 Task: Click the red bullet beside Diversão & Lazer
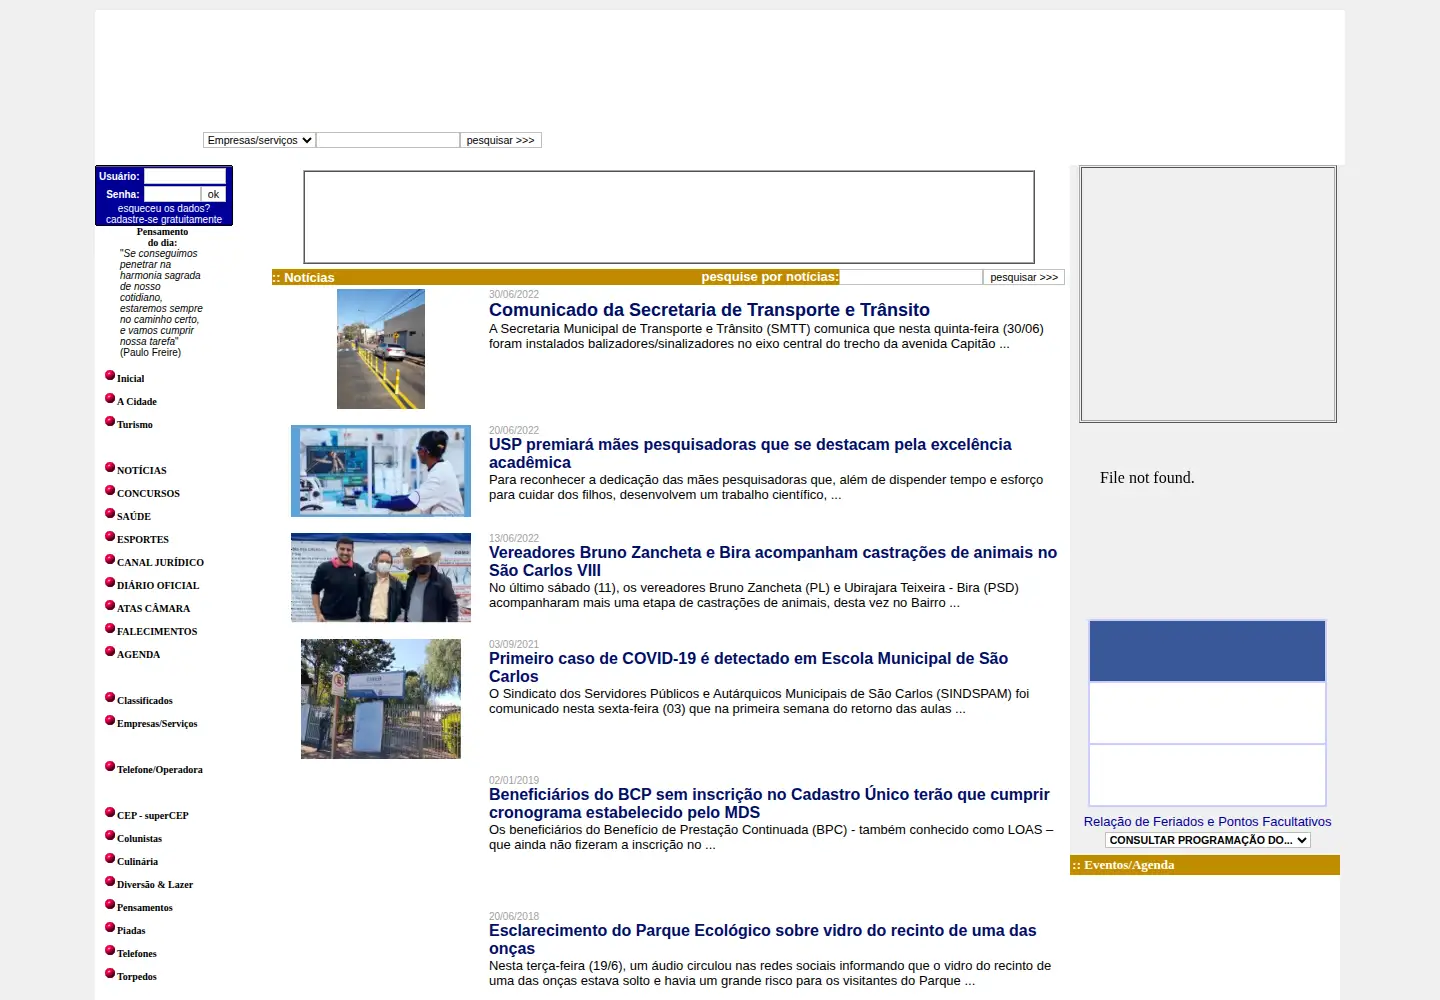click(x=110, y=881)
